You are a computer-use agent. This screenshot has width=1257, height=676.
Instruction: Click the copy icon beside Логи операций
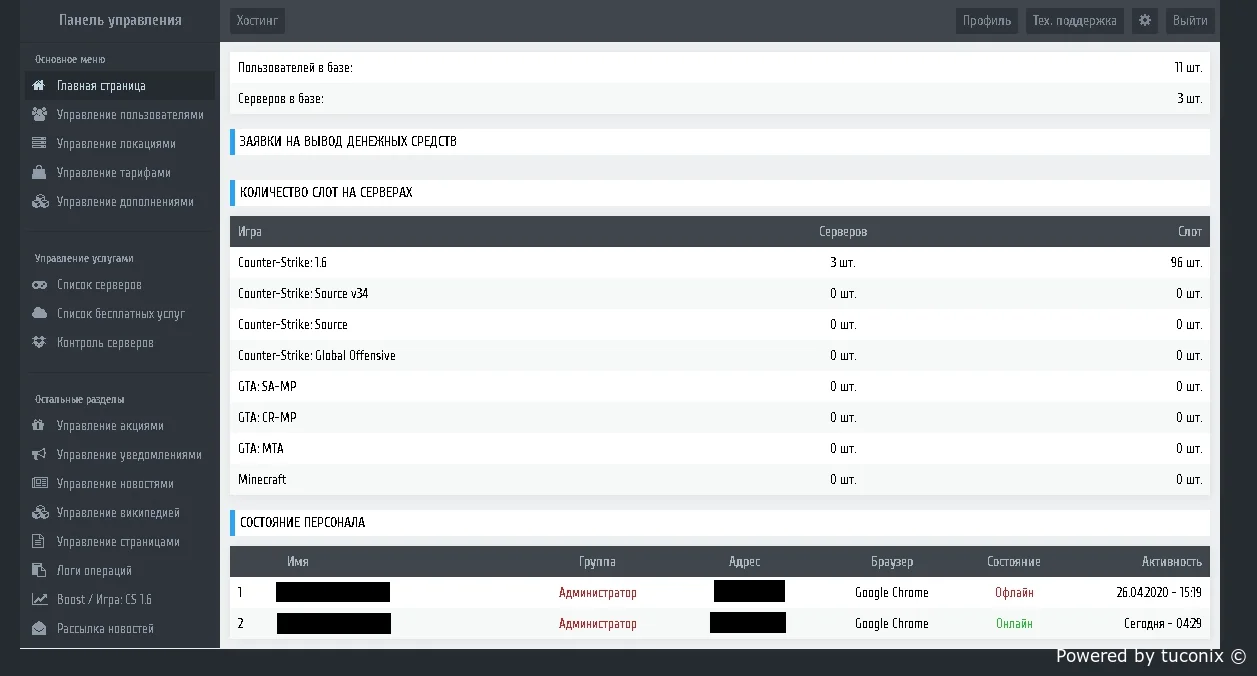click(x=39, y=571)
